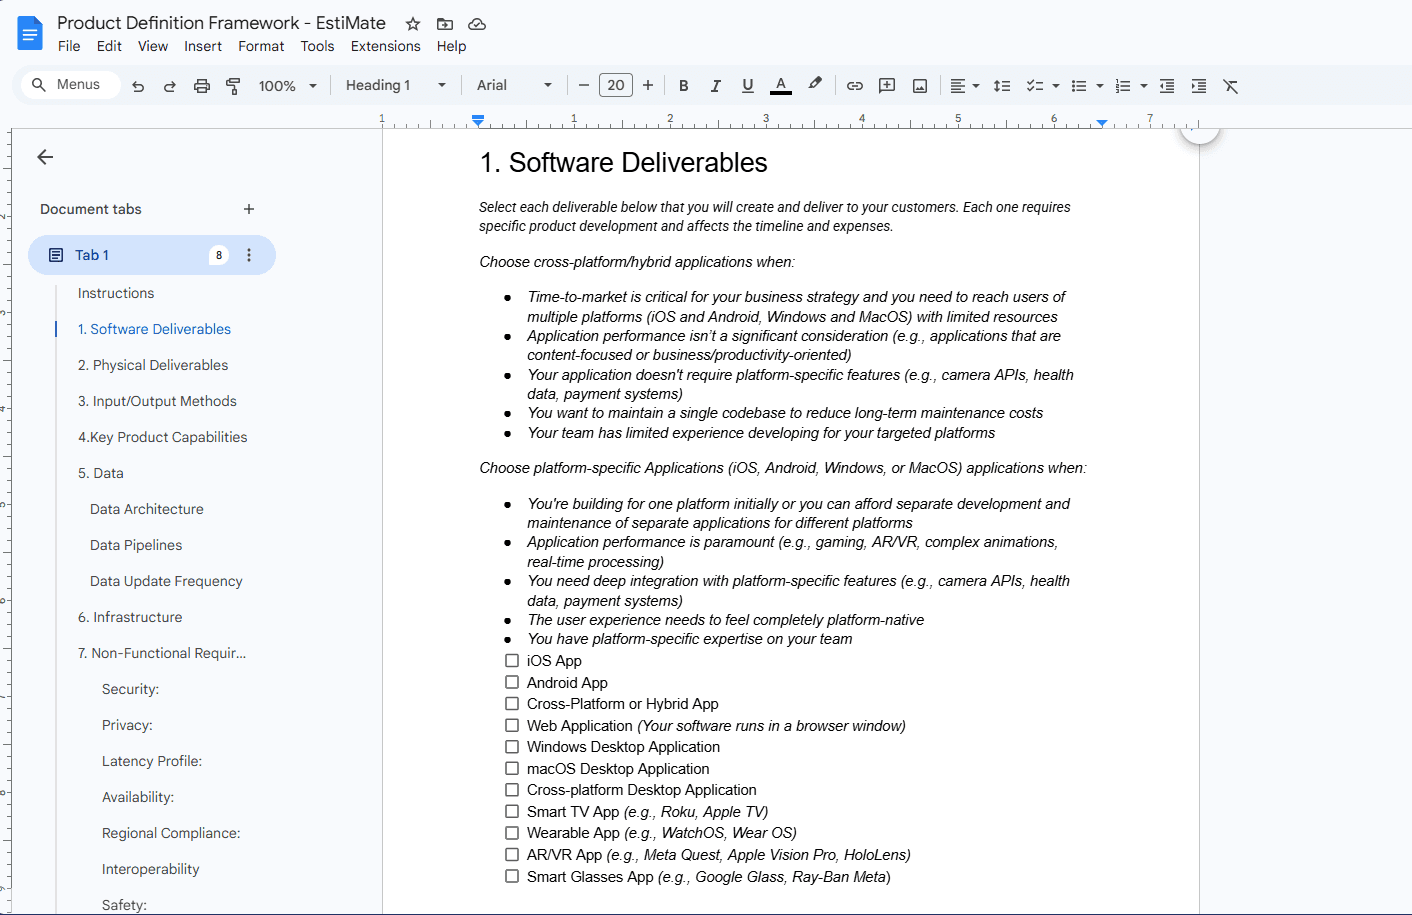Clear formatting with the toolbar icon
1412x915 pixels.
click(x=1231, y=86)
